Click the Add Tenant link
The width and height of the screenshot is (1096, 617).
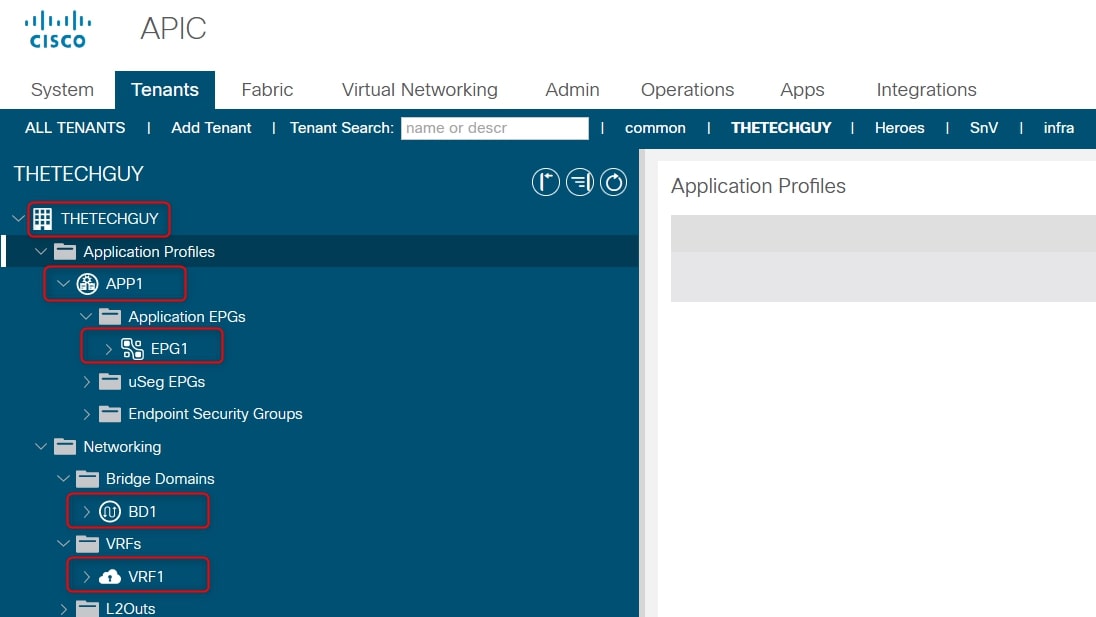211,128
